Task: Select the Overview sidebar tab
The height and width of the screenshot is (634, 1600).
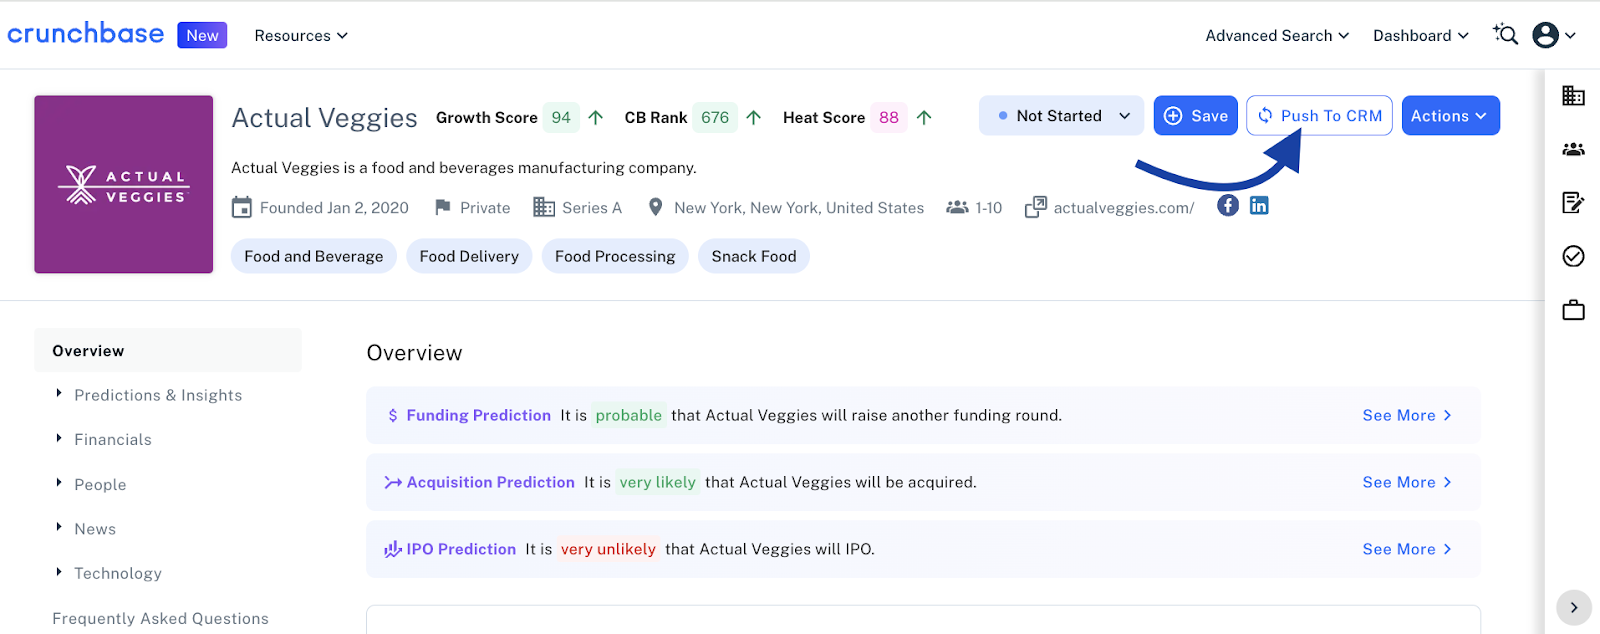Action: click(168, 351)
